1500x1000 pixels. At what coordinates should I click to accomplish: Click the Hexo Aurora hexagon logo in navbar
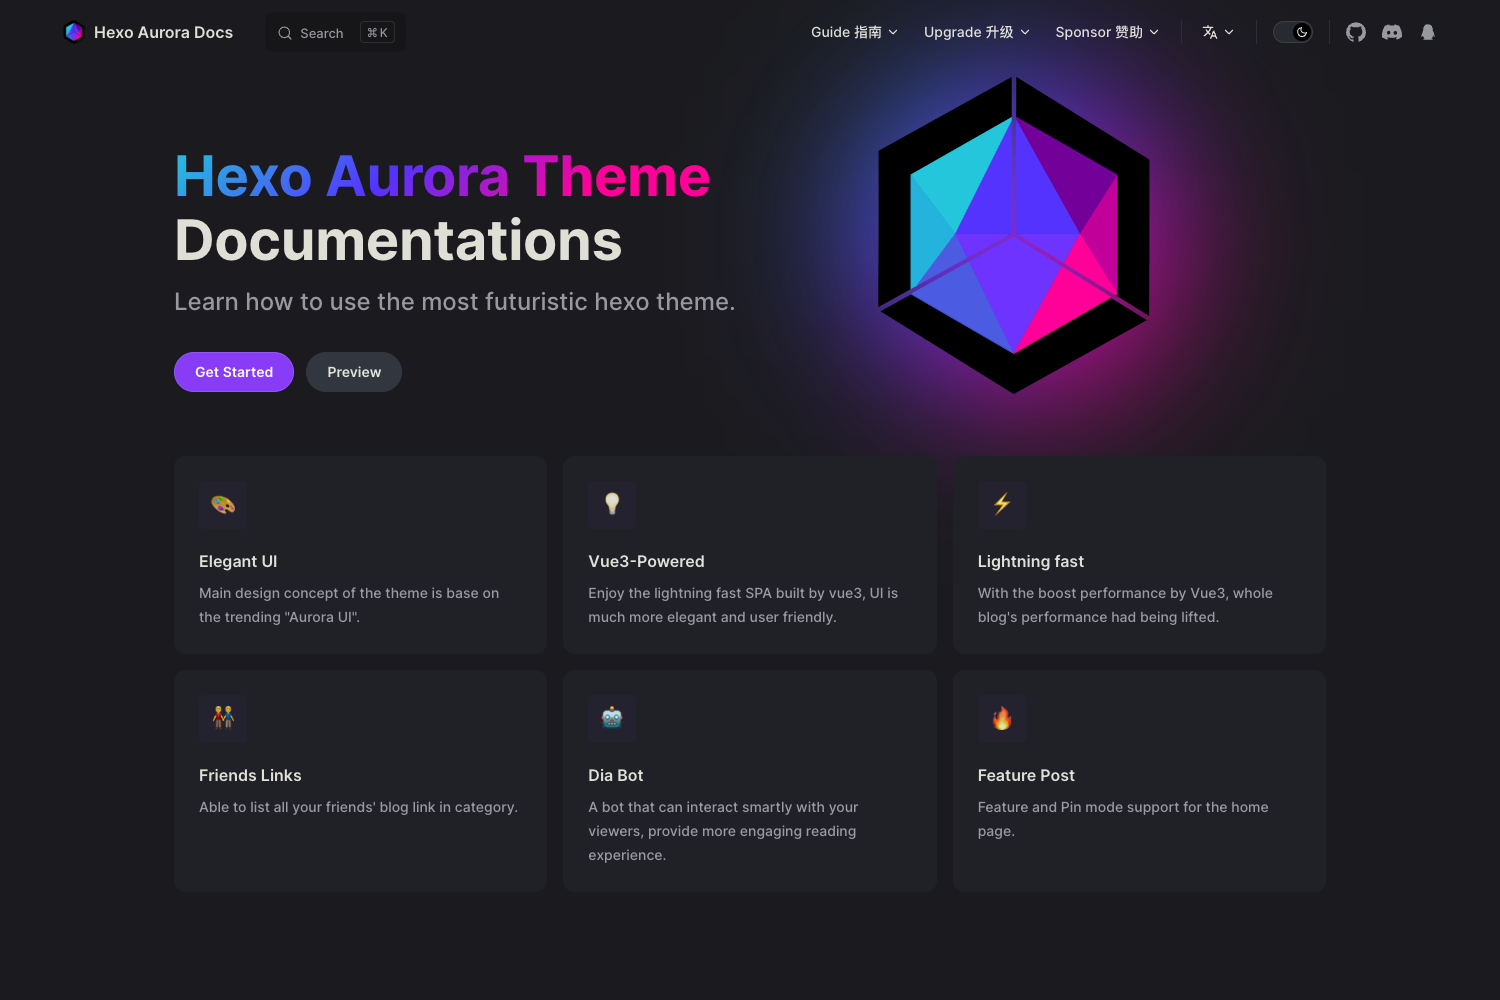coord(74,32)
